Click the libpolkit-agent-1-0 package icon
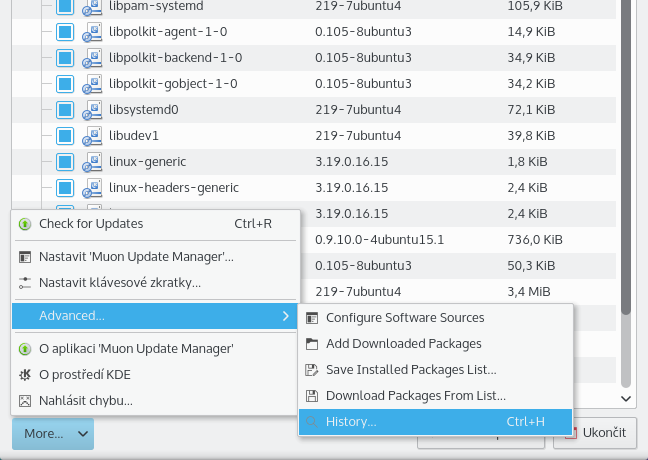This screenshot has width=648, height=460. click(x=92, y=32)
